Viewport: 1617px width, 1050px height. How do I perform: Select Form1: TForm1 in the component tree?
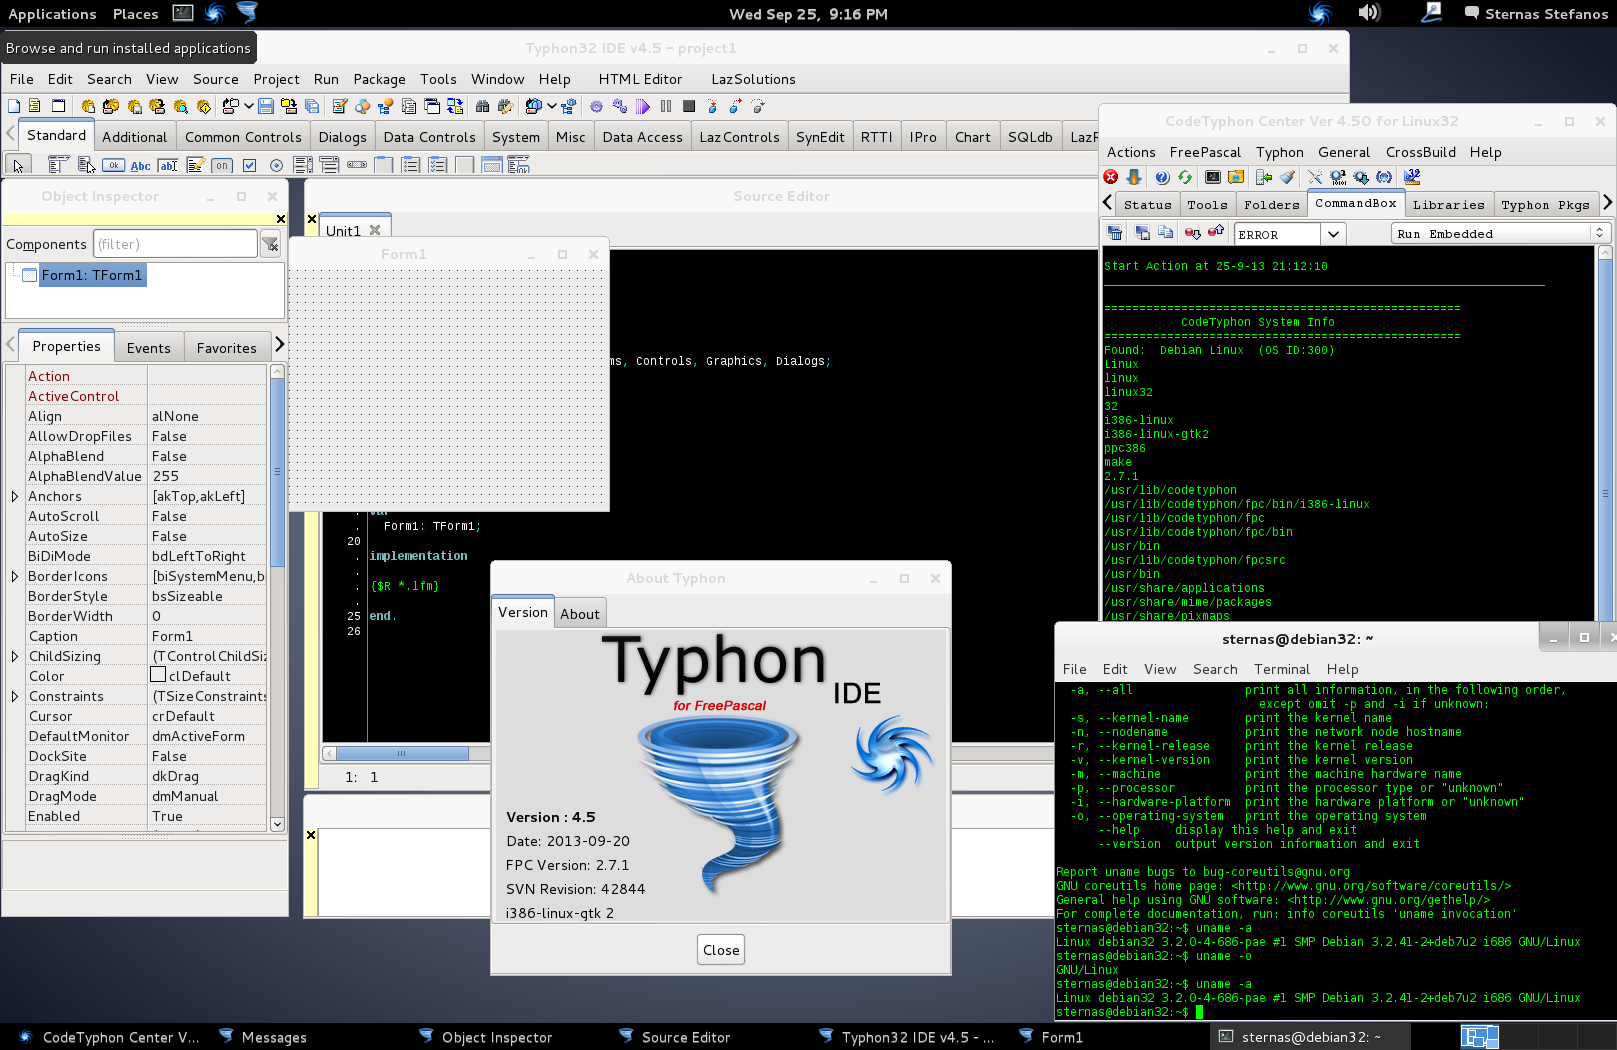(91, 275)
